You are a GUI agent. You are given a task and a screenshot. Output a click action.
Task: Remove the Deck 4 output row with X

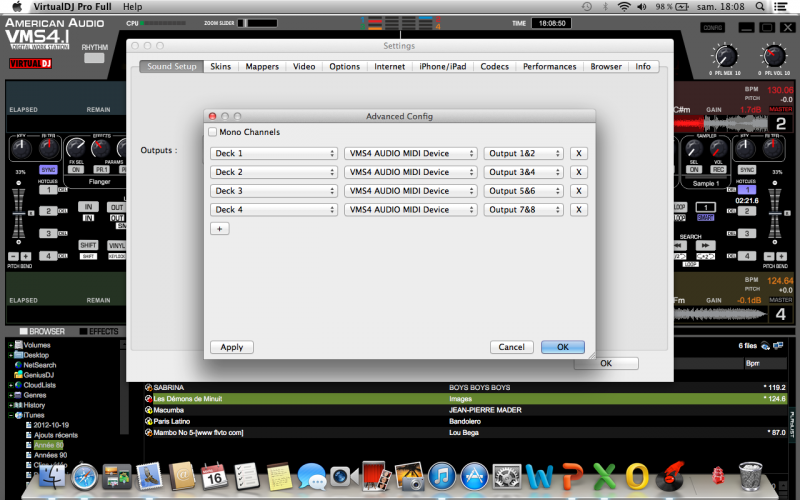(579, 210)
